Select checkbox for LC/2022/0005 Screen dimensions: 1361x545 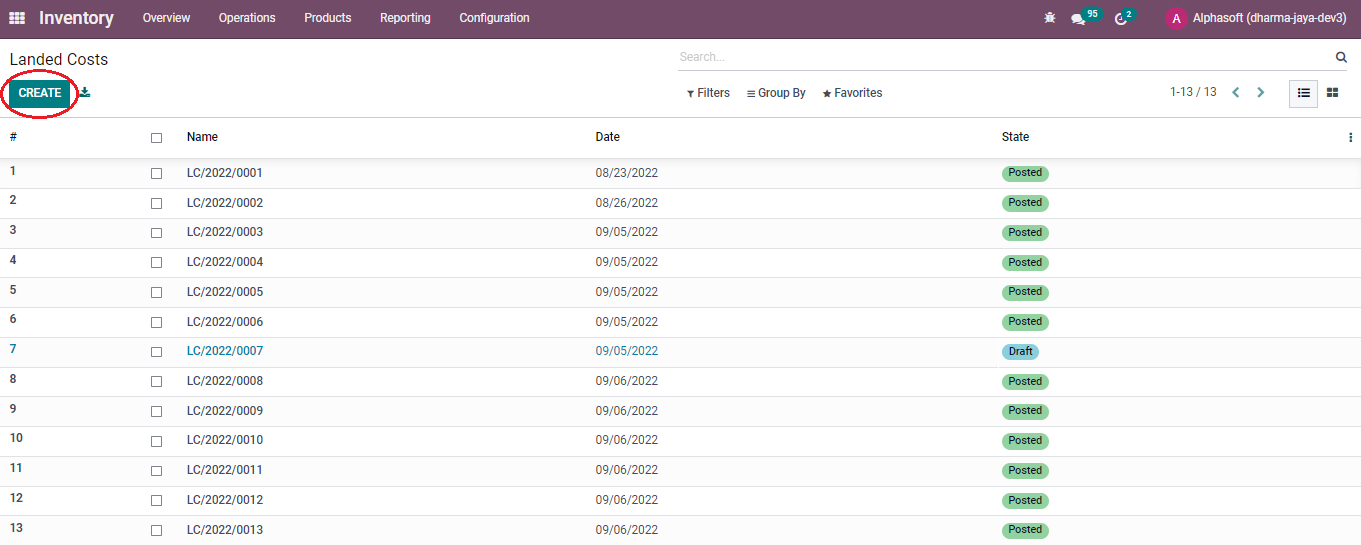[x=156, y=293]
